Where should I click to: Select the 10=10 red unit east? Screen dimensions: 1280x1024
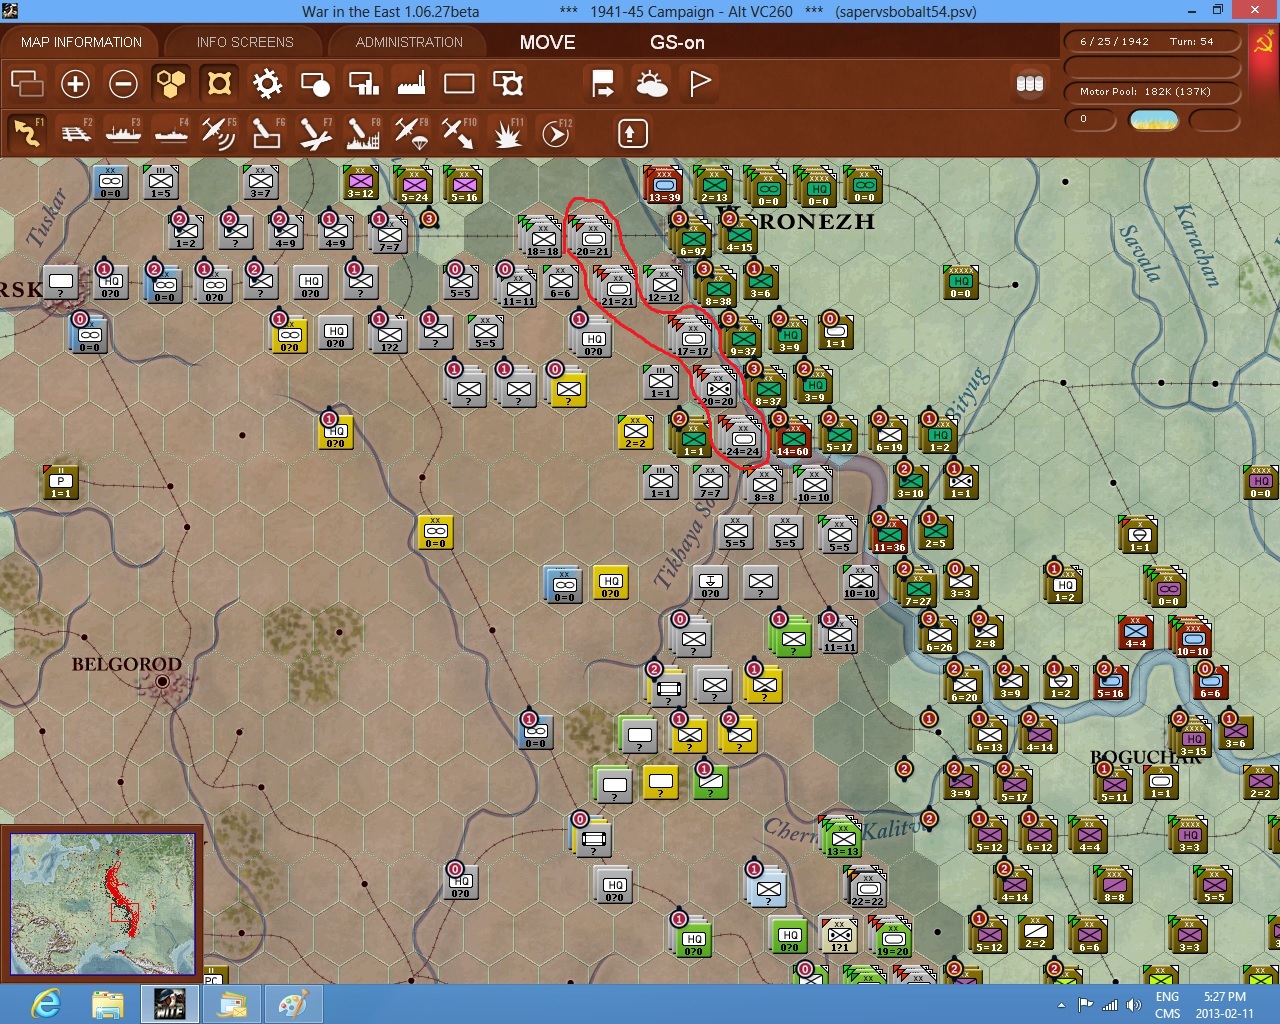tap(1192, 637)
